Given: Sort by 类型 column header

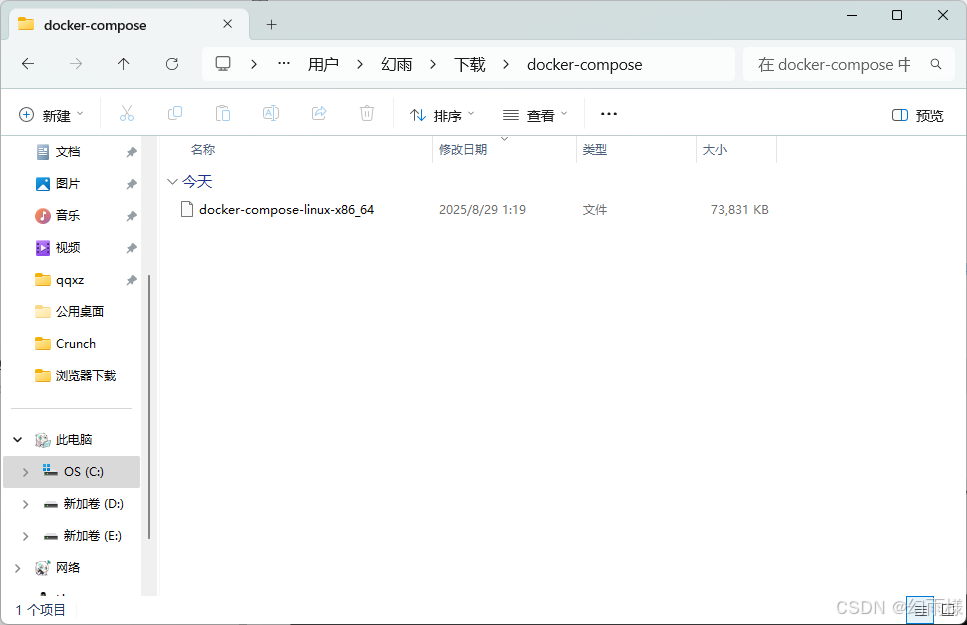Looking at the screenshot, I should [595, 149].
